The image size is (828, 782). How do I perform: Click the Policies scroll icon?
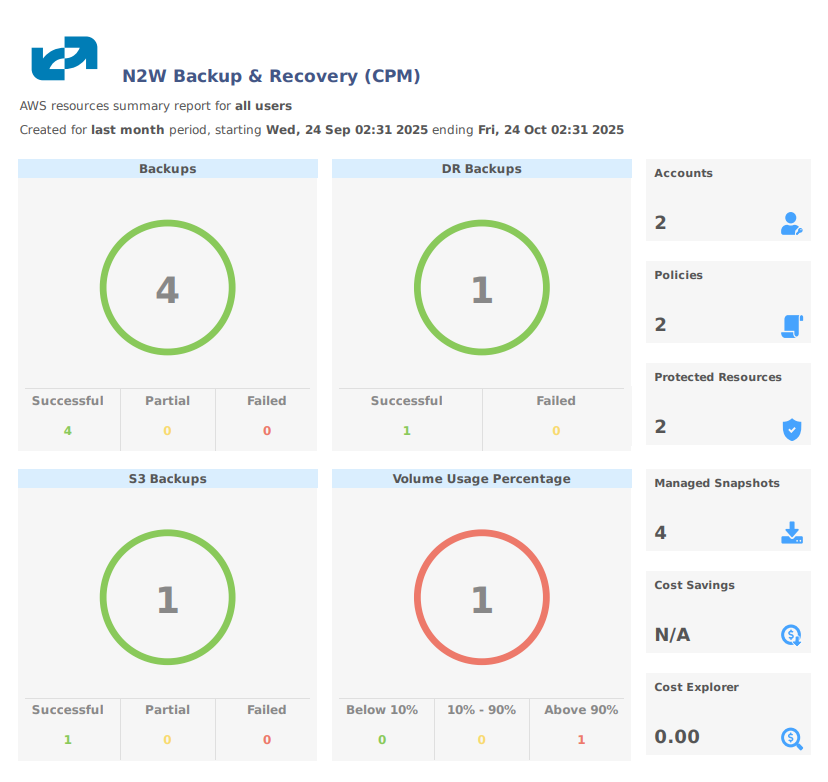point(791,326)
